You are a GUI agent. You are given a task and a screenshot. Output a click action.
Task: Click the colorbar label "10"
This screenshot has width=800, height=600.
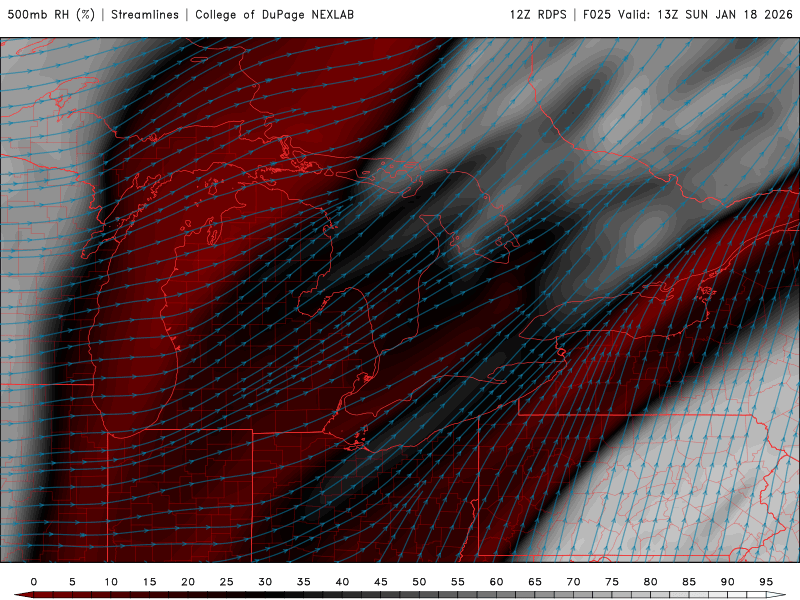[111, 582]
